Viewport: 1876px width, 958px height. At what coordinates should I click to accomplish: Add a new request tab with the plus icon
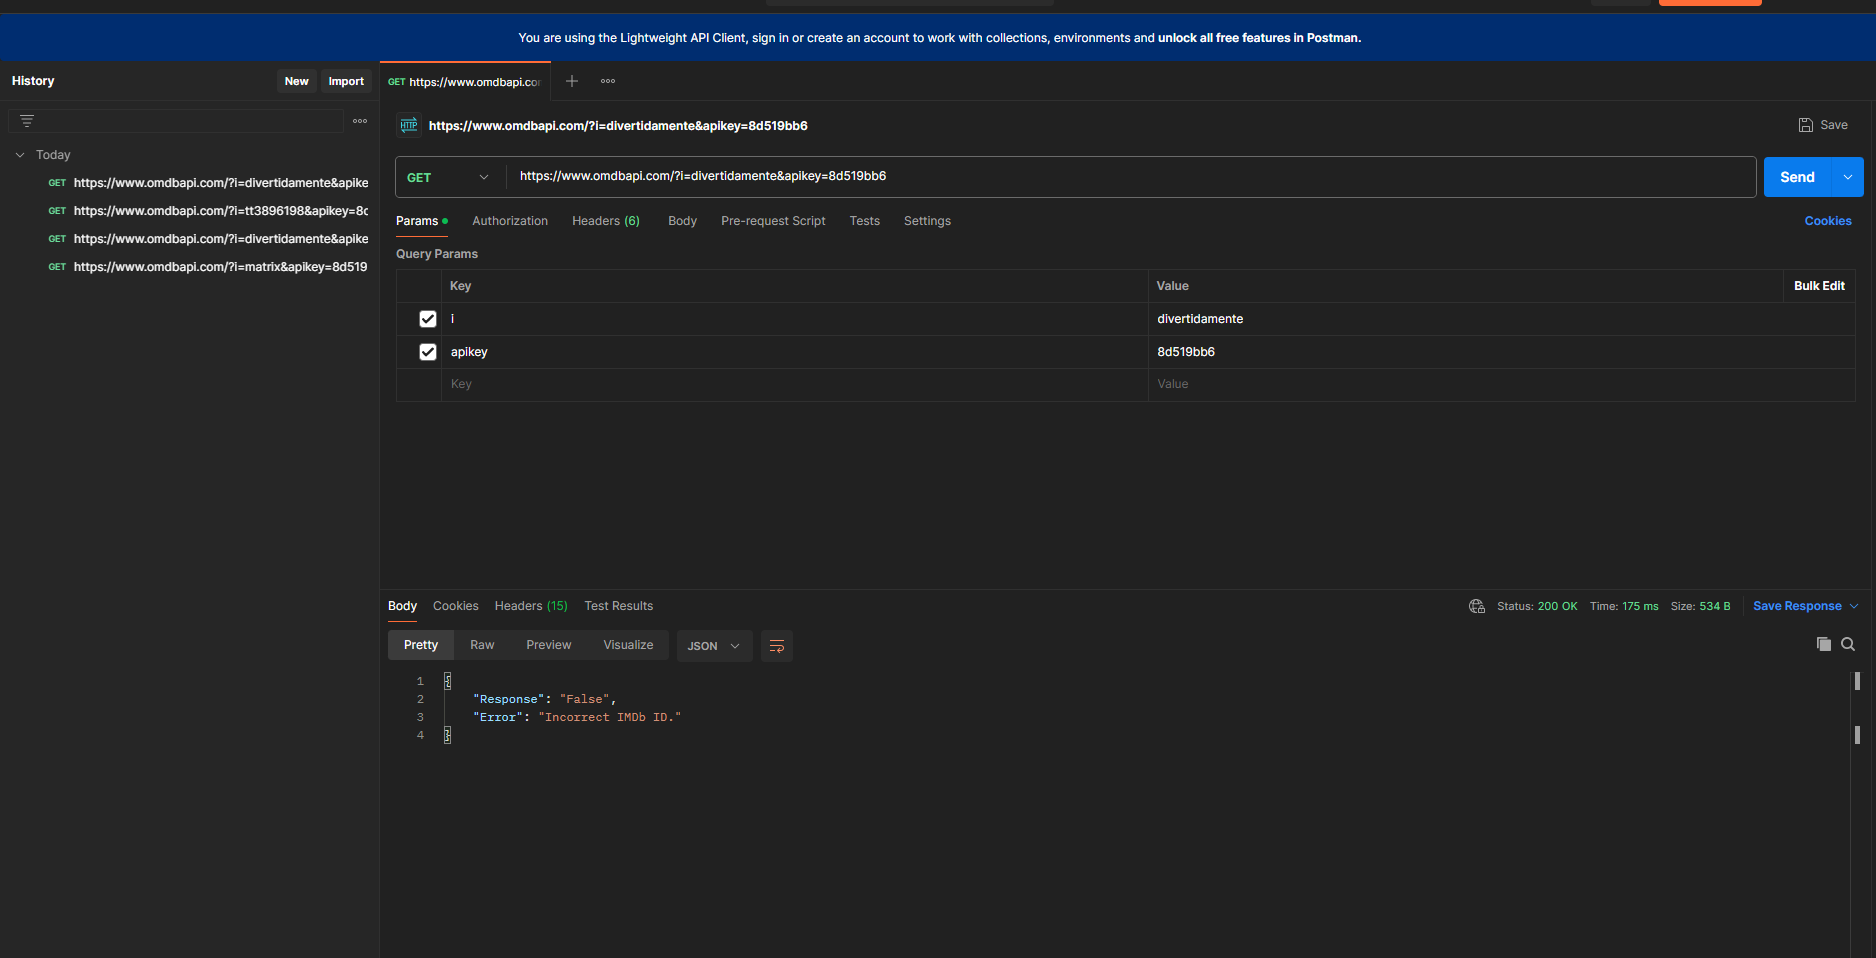572,81
